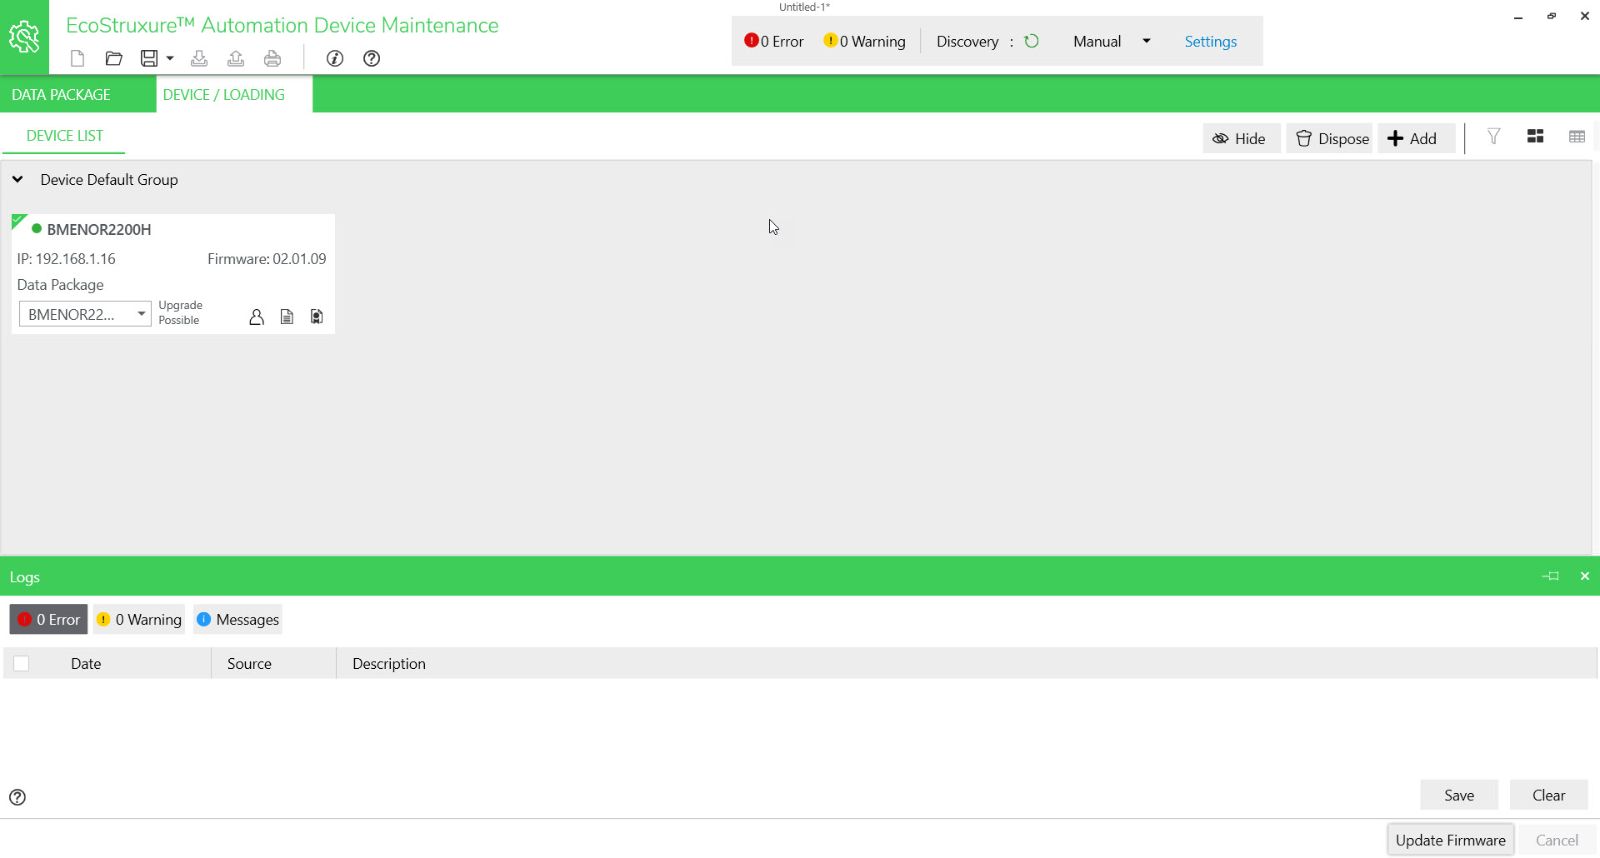Open device document details icon

(x=287, y=317)
